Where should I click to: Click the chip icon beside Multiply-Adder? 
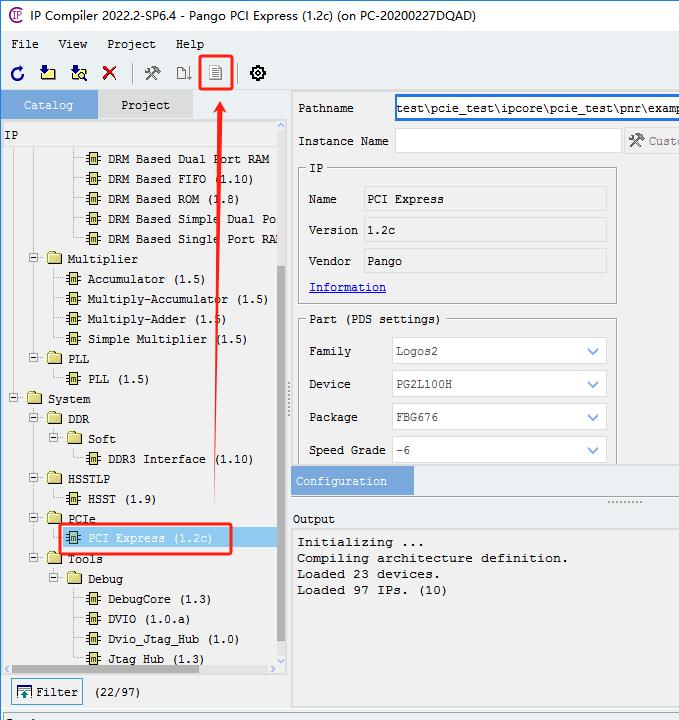[x=73, y=319]
